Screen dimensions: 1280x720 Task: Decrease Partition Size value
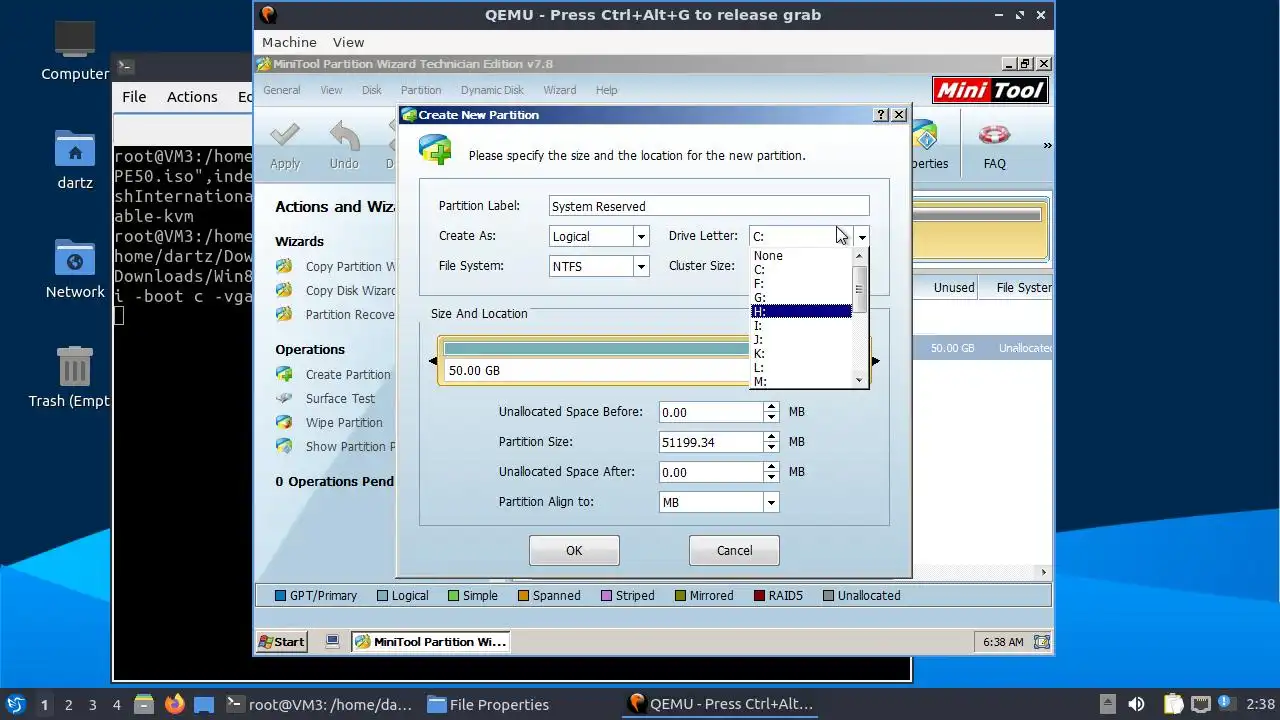[771, 447]
